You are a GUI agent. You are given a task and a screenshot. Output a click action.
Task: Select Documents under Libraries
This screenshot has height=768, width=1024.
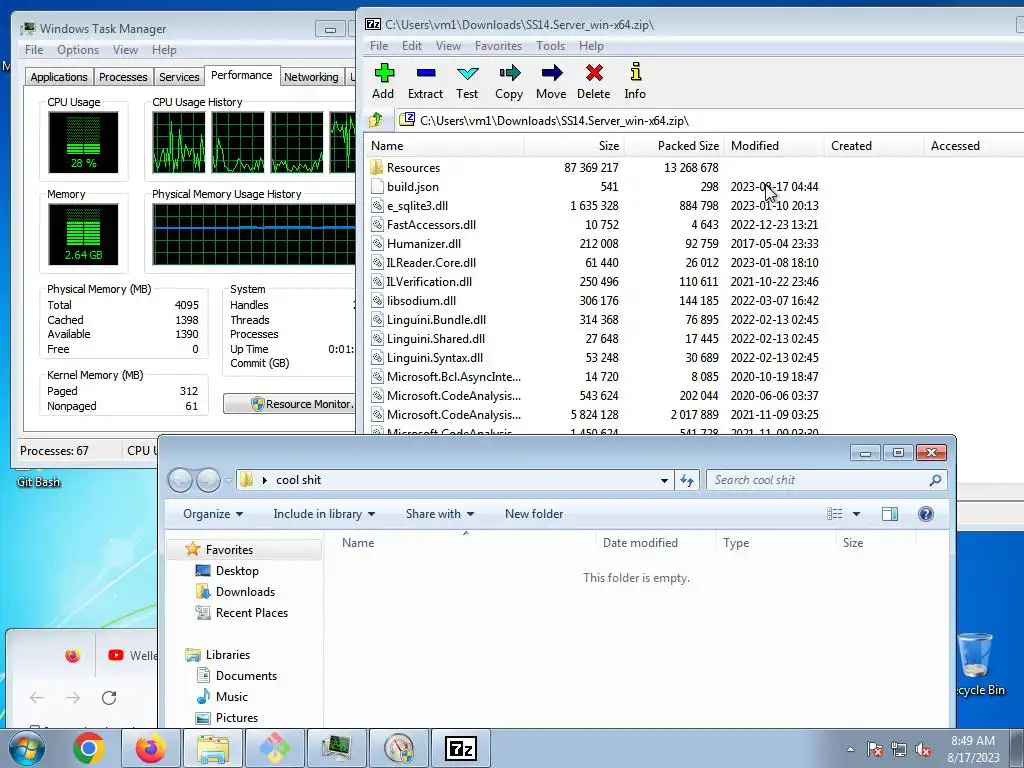[246, 676]
